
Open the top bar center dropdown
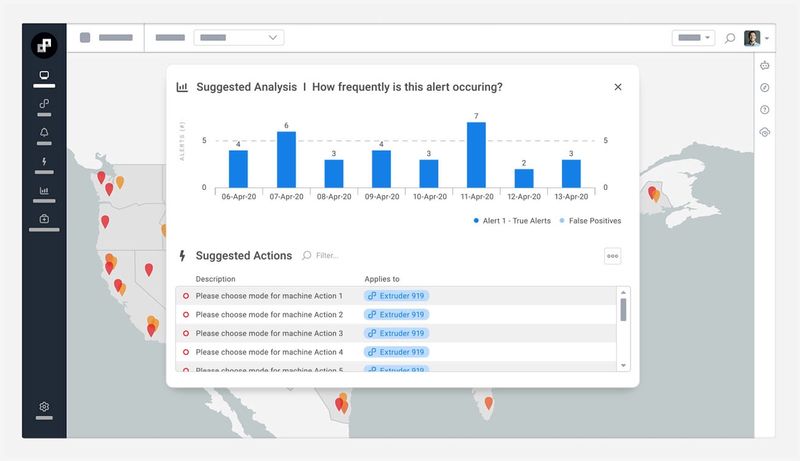(239, 37)
